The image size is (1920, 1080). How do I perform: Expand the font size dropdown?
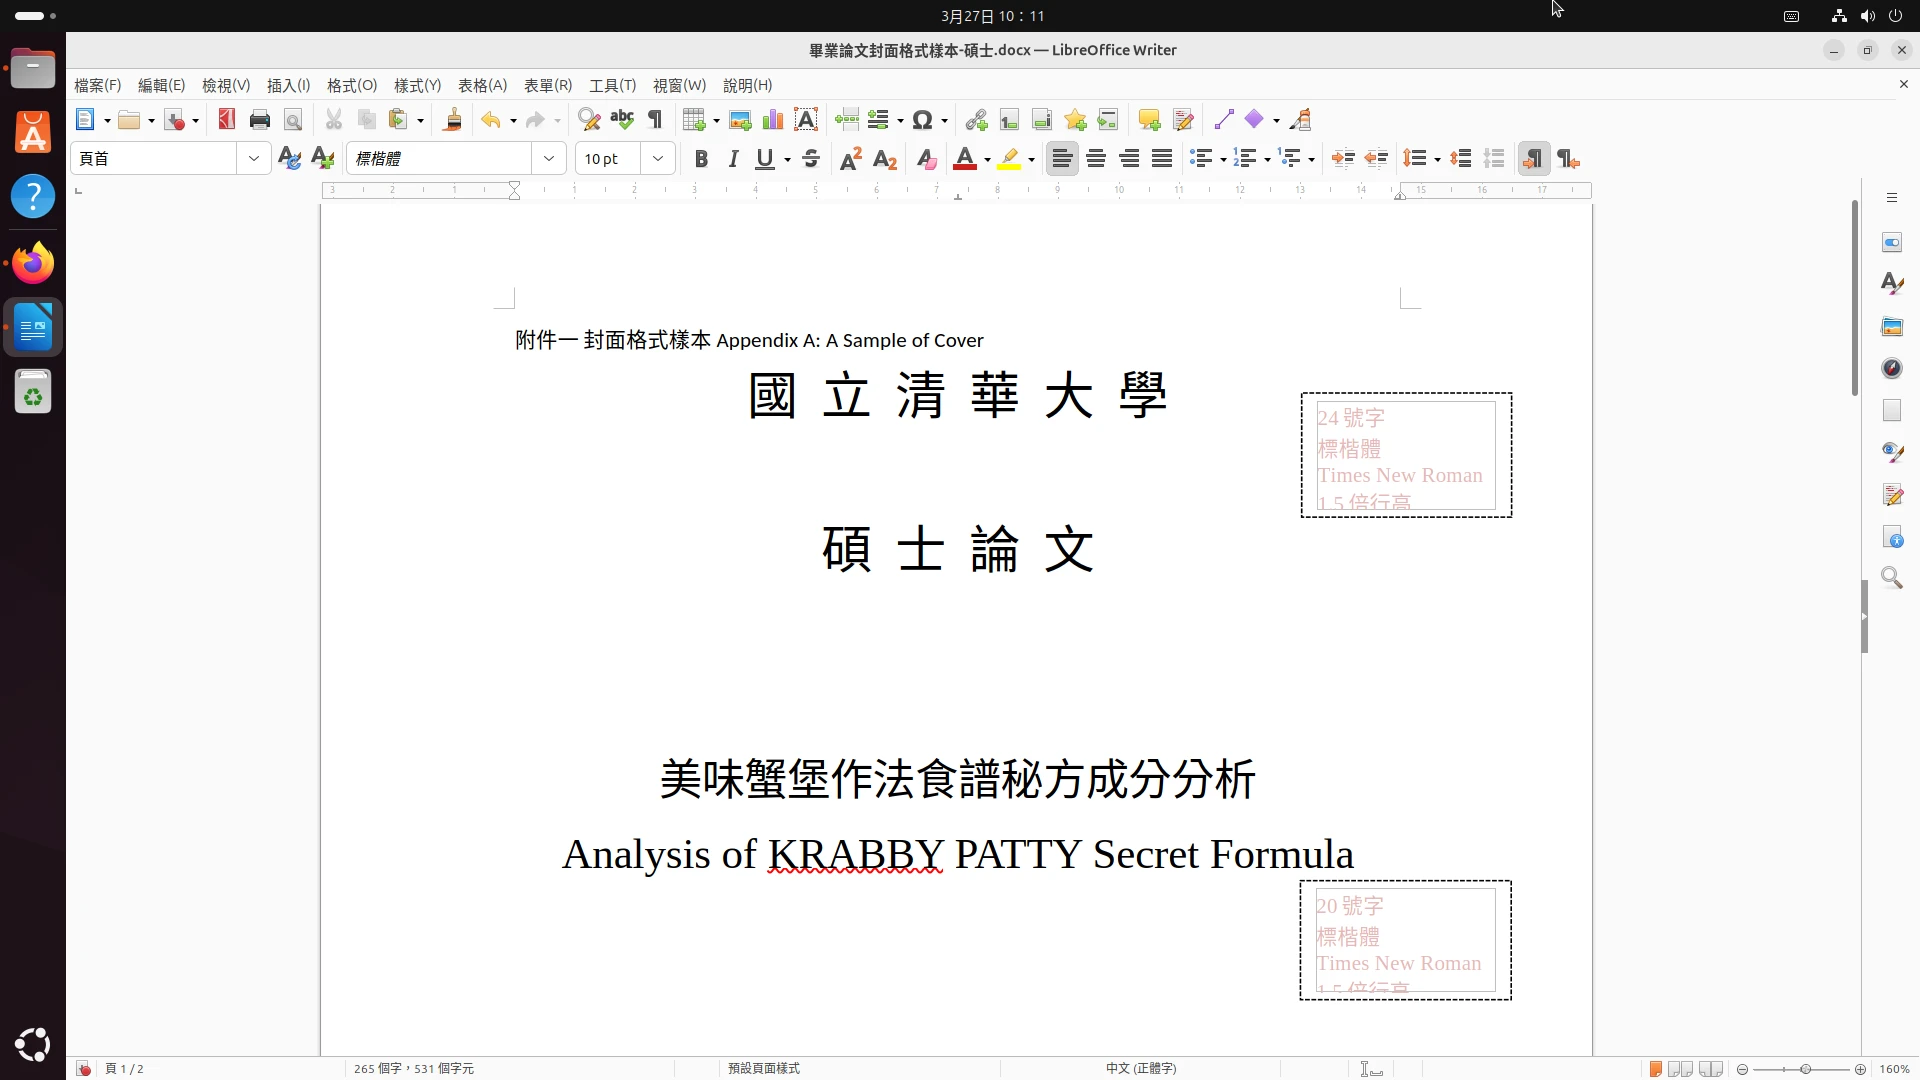658,159
